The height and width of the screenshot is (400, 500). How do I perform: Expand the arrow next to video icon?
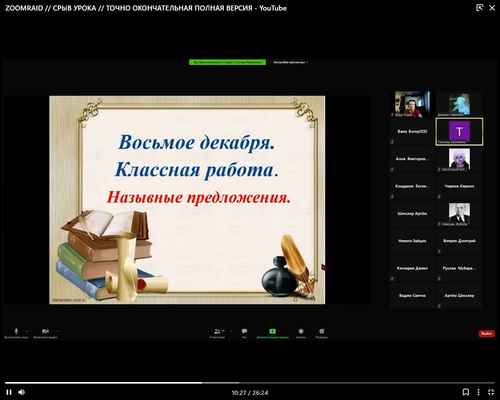click(x=57, y=331)
